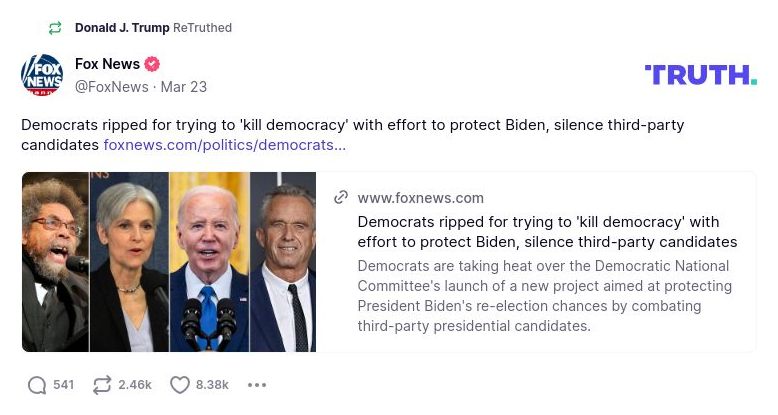The height and width of the screenshot is (415, 778).
Task: Open the link card headline
Action: [x=546, y=232]
